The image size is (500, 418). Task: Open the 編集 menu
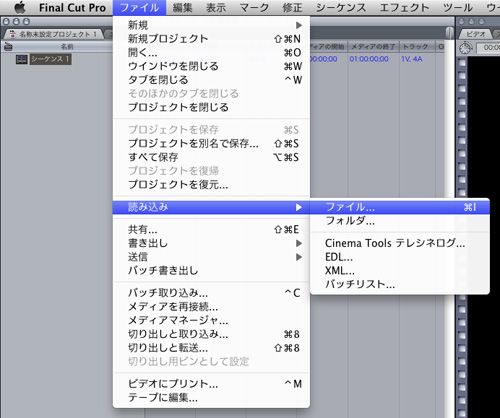point(182,8)
